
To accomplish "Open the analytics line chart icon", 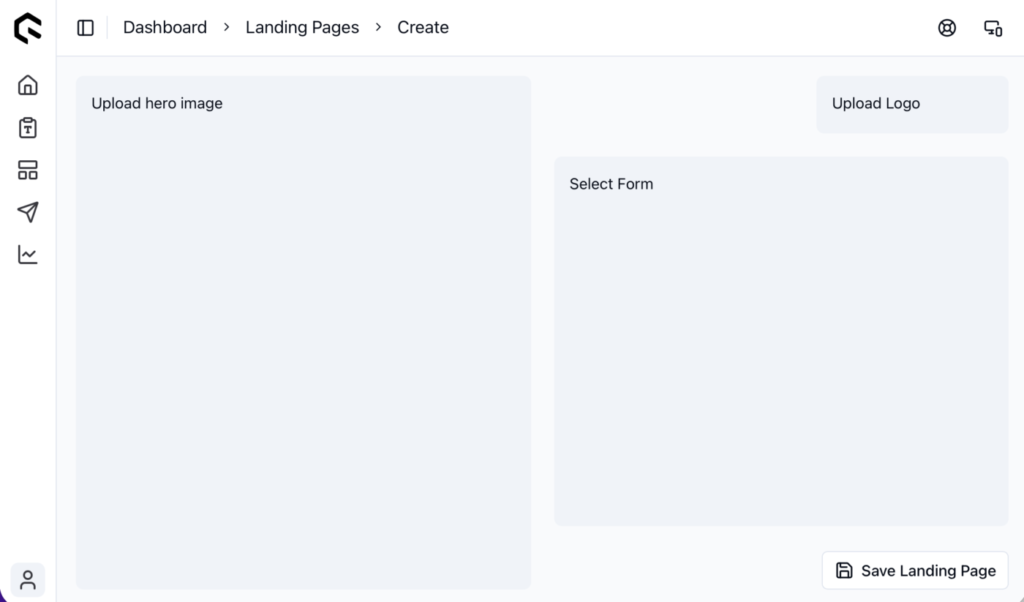I will click(27, 254).
